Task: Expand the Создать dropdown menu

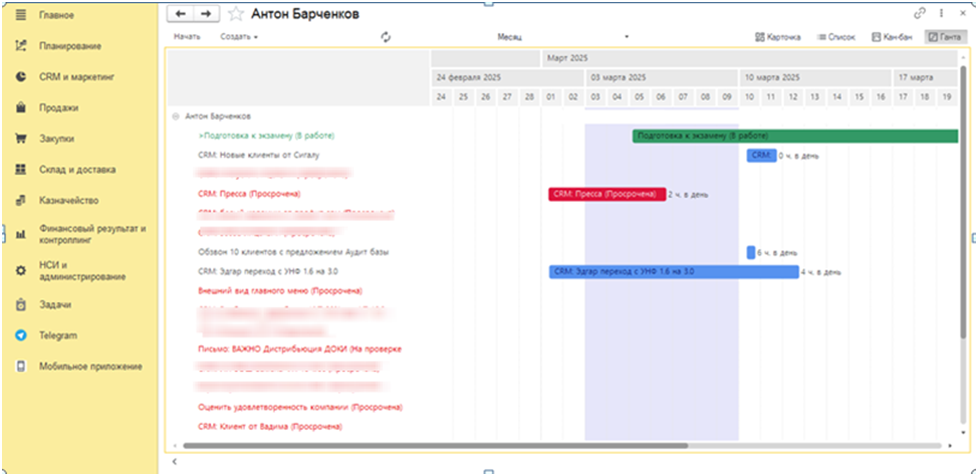Action: pyautogui.click(x=239, y=37)
